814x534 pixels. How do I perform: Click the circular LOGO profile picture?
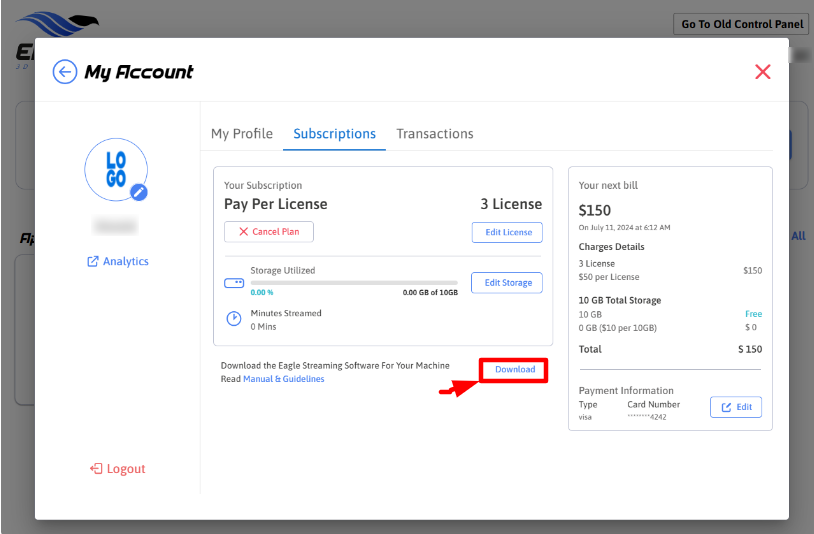[x=115, y=169]
